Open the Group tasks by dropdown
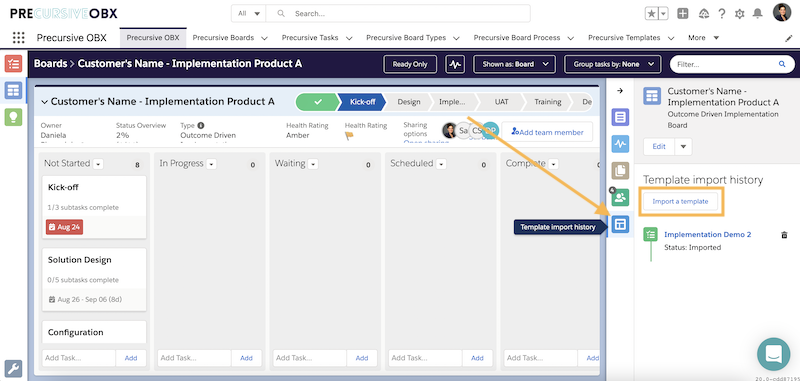The image size is (800, 381). point(613,64)
